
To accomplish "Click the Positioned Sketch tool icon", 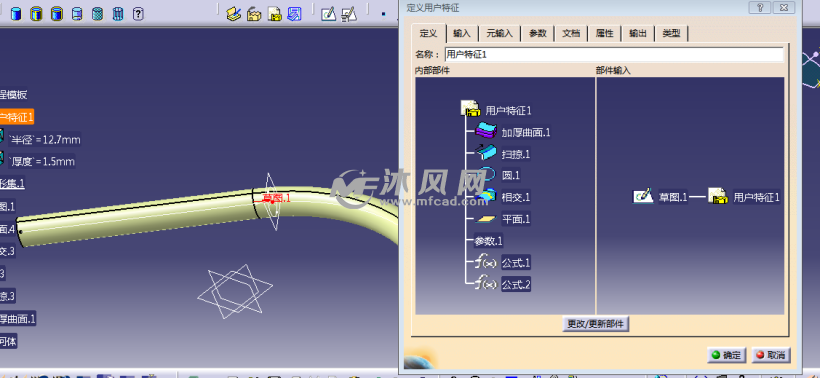I will coord(349,14).
